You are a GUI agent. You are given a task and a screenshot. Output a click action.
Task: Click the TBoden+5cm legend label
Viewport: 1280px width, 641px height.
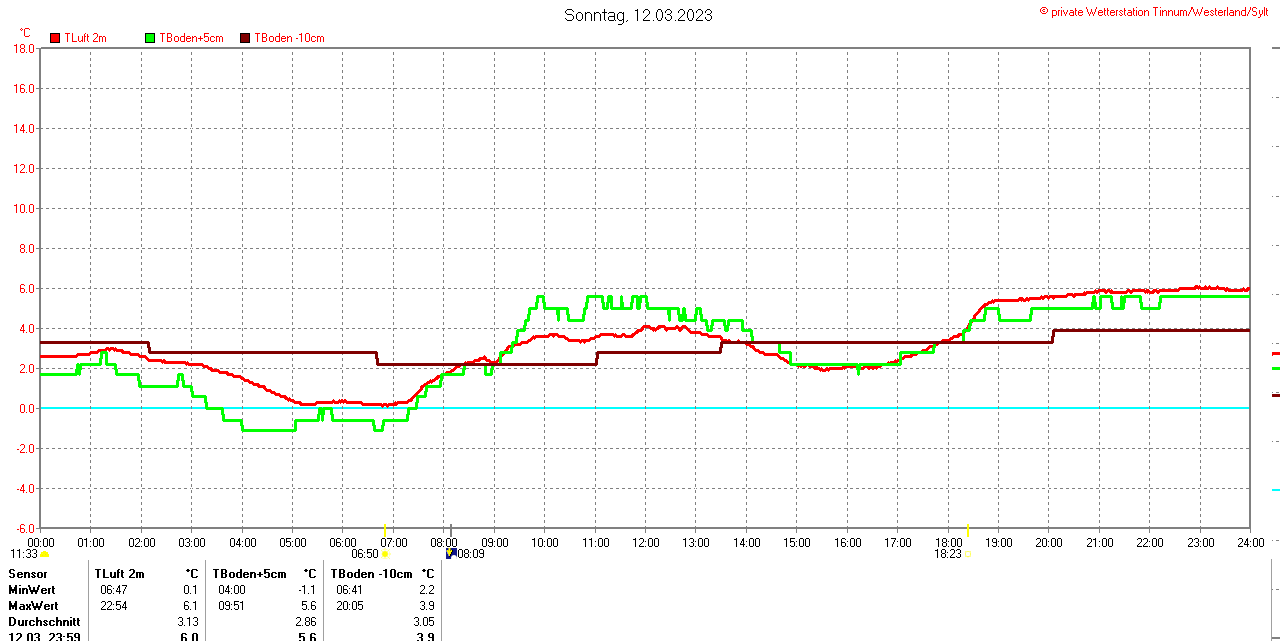pyautogui.click(x=191, y=38)
